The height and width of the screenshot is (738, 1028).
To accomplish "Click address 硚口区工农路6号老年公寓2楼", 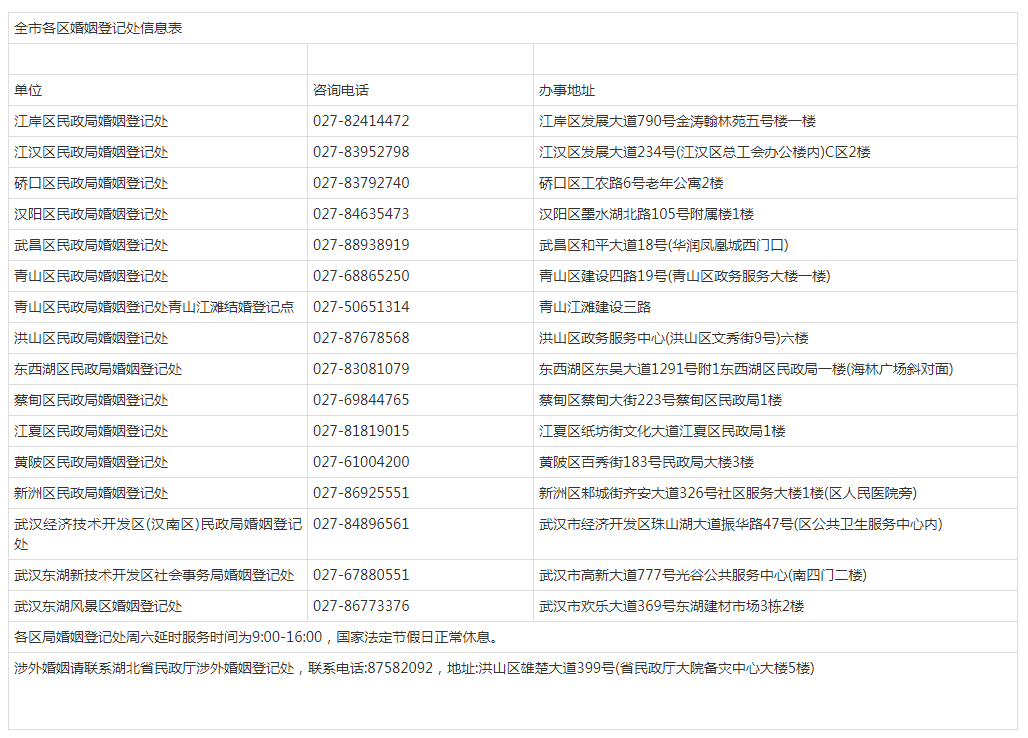I will [631, 183].
